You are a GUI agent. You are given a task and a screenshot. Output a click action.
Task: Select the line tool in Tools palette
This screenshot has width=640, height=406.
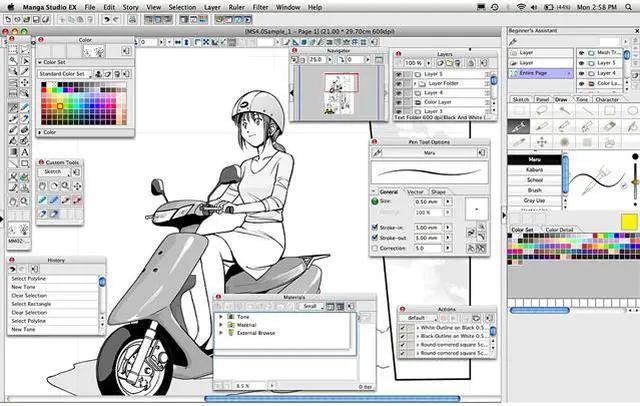coord(13,164)
